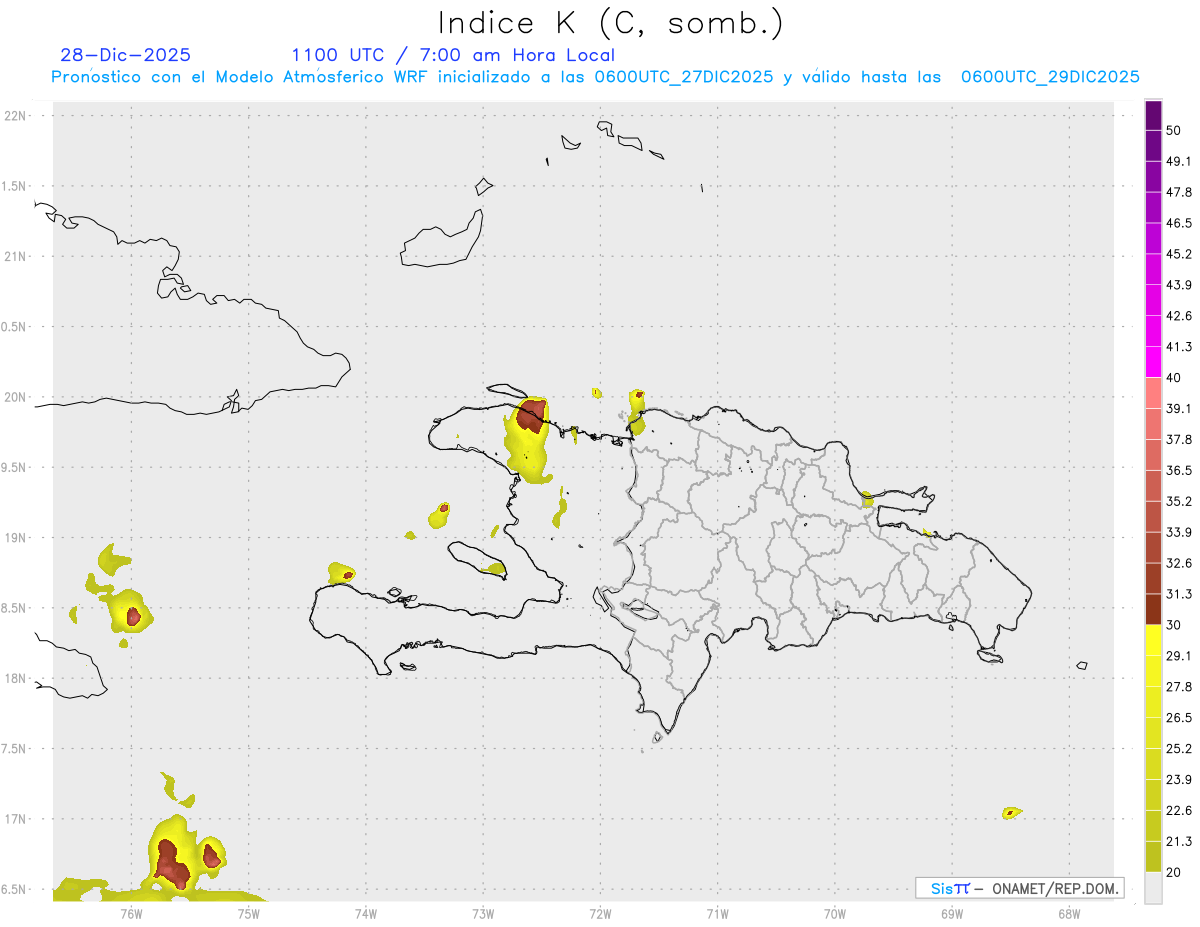Click the dark purple swatch above 50
This screenshot has height=927, width=1200.
[x=1153, y=116]
